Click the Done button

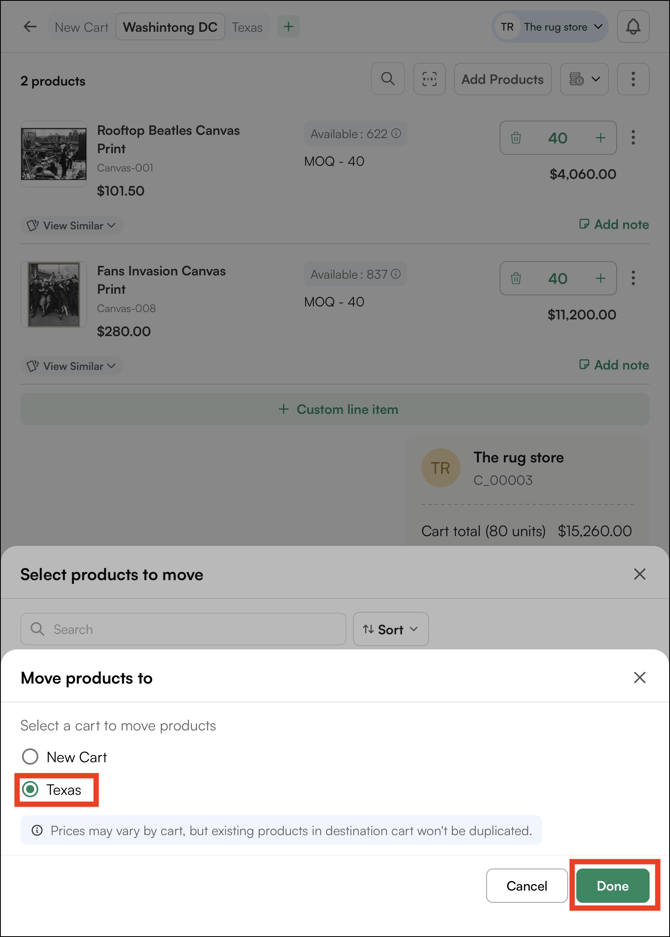click(612, 886)
